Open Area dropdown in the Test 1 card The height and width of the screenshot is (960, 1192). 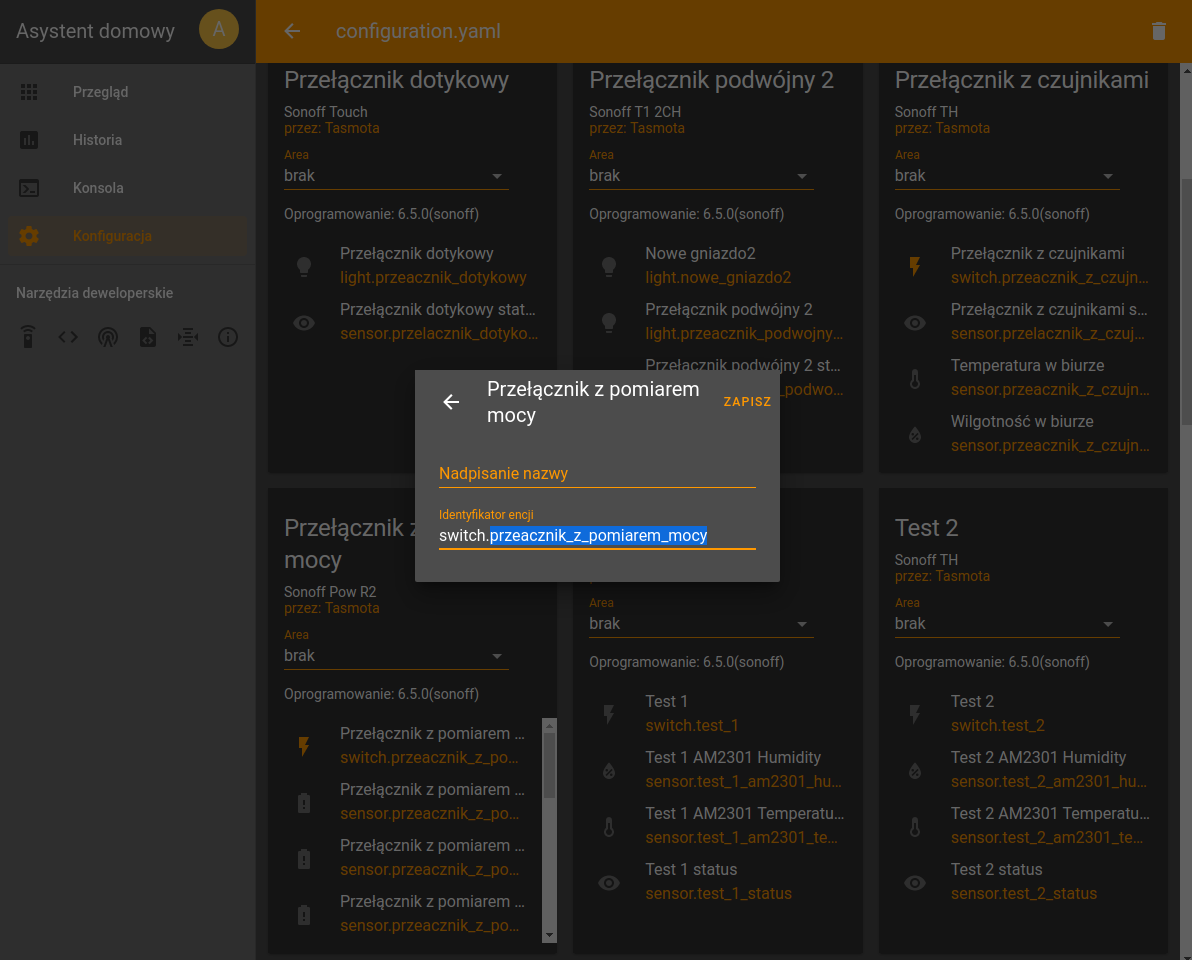(701, 623)
